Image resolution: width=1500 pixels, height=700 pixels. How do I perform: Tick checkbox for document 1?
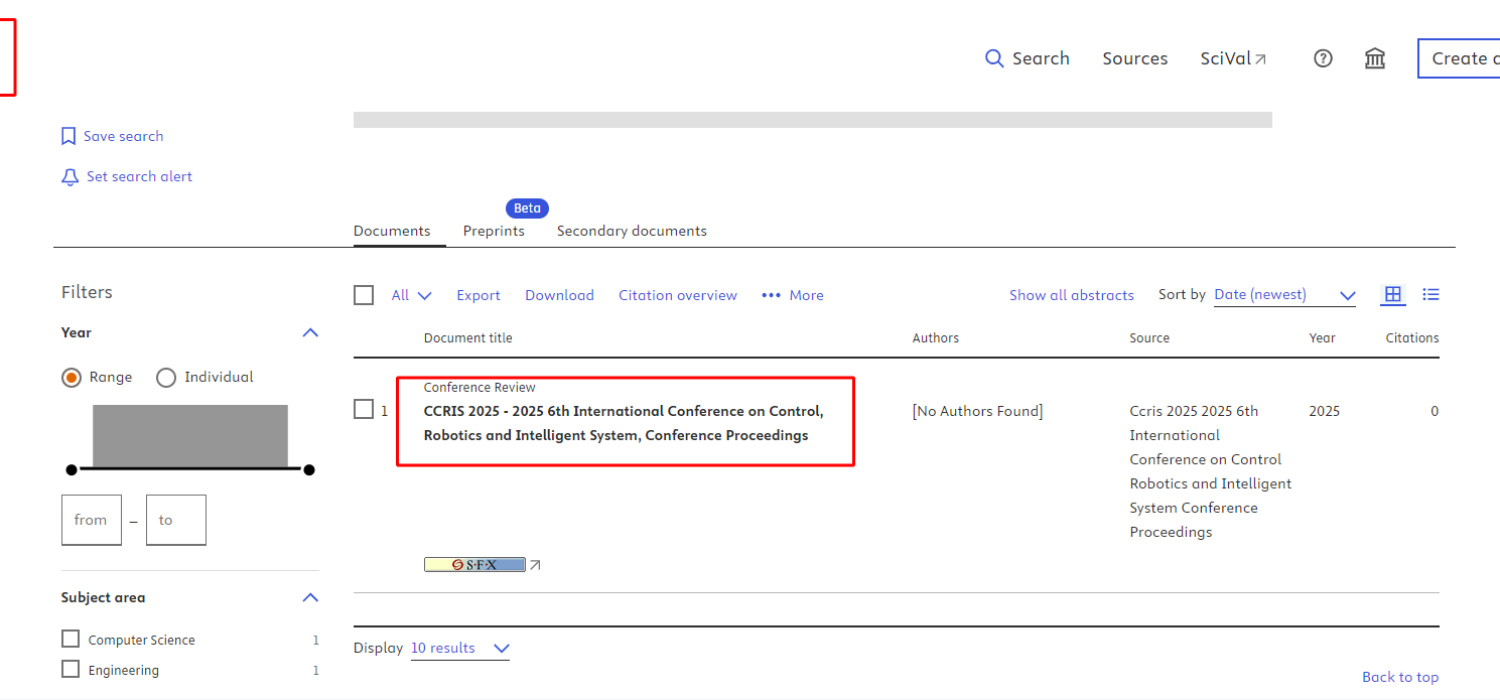(x=364, y=410)
